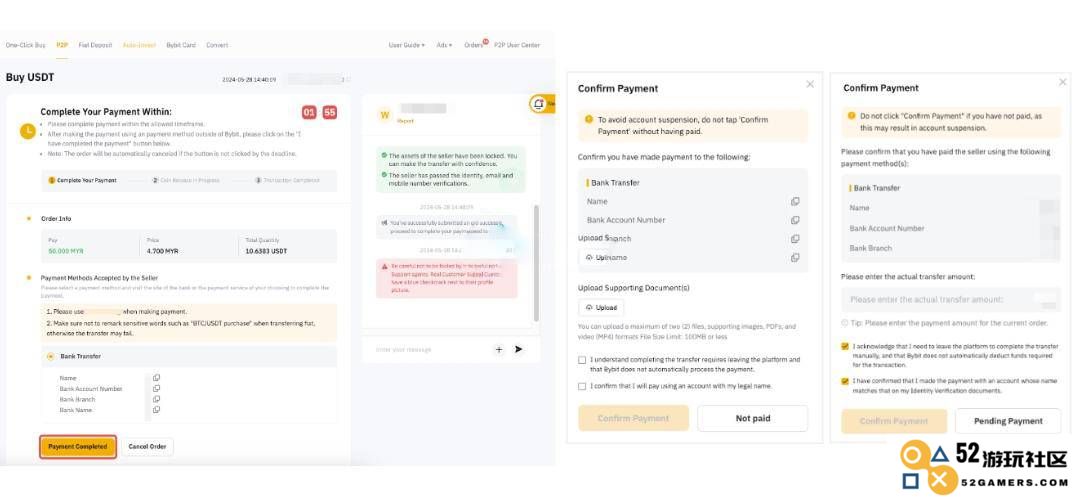Screen dimensions: 1077x500
Task: Click Upload supporting document button
Action: [x=602, y=308]
